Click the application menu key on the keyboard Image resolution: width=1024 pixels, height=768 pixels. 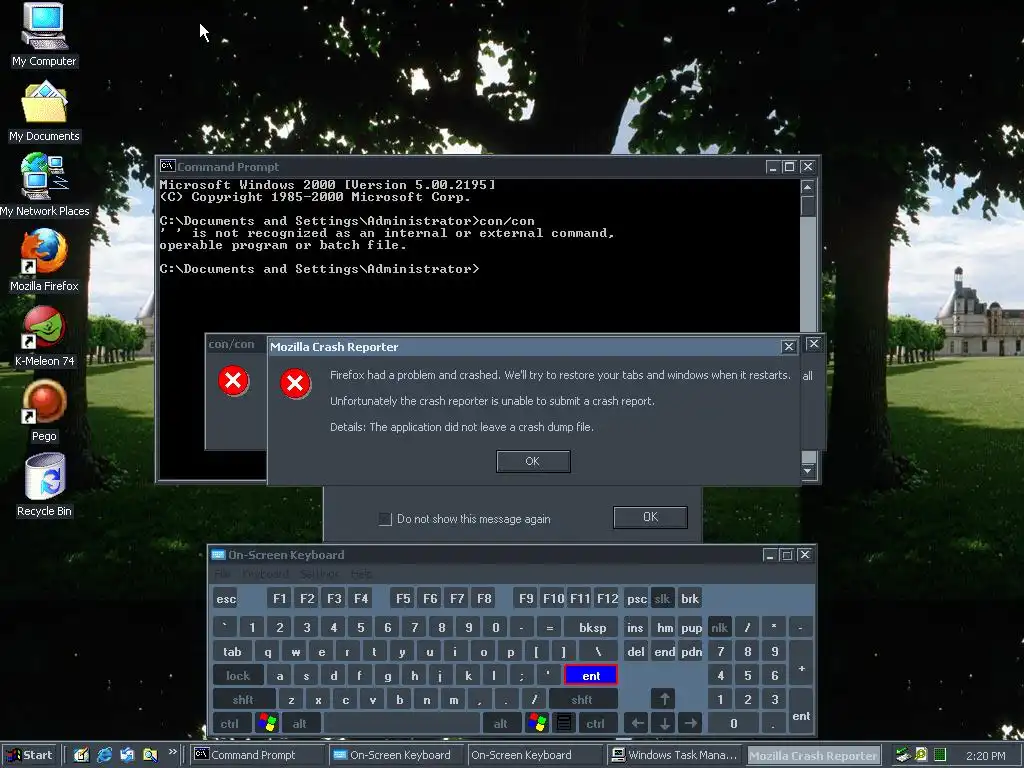[x=564, y=723]
